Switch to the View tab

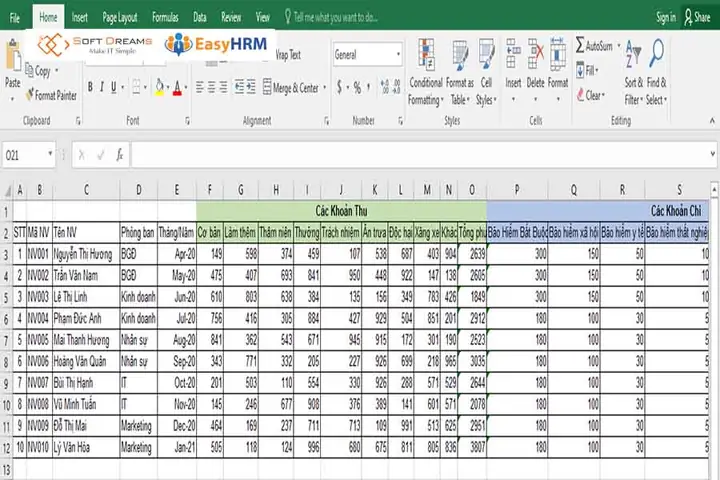click(x=262, y=17)
